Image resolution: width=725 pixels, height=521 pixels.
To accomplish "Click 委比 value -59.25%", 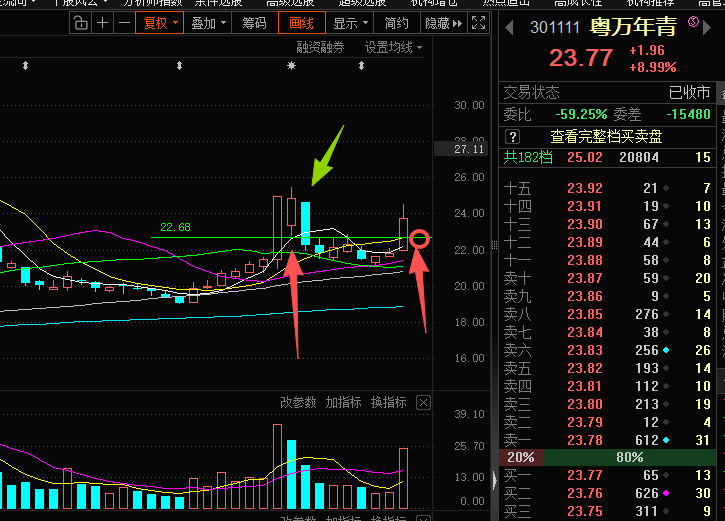I will pos(581,114).
